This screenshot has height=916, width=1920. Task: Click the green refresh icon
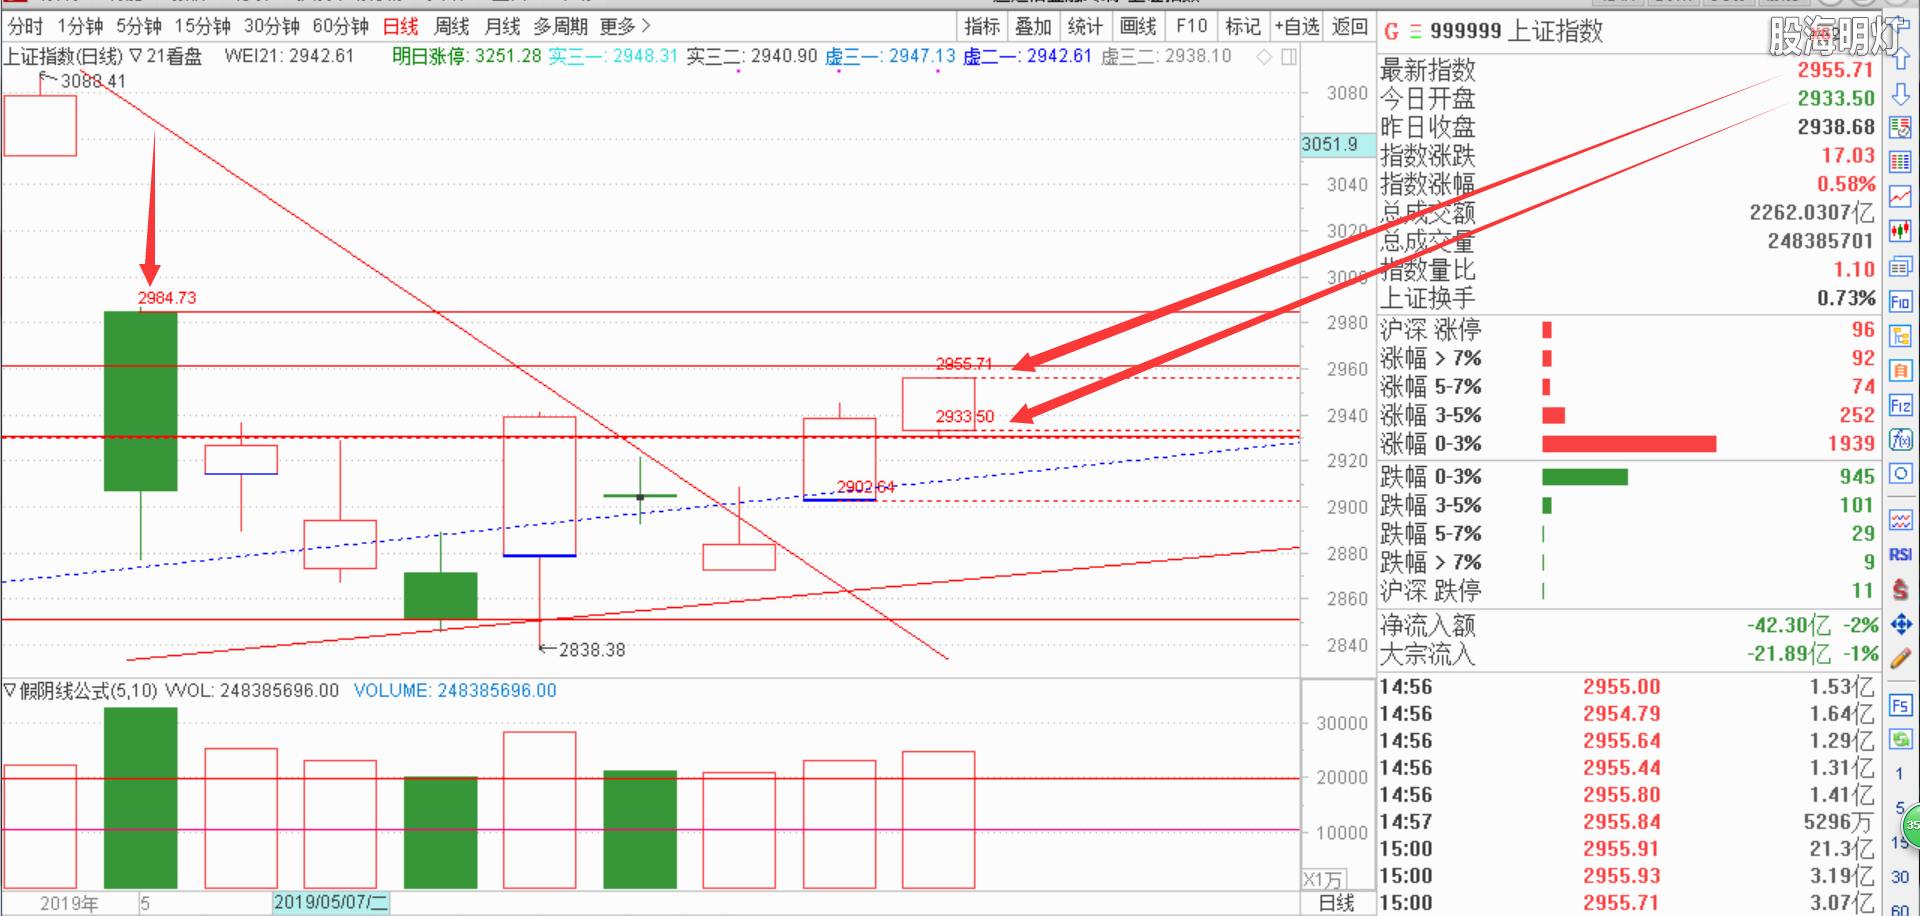point(1900,740)
